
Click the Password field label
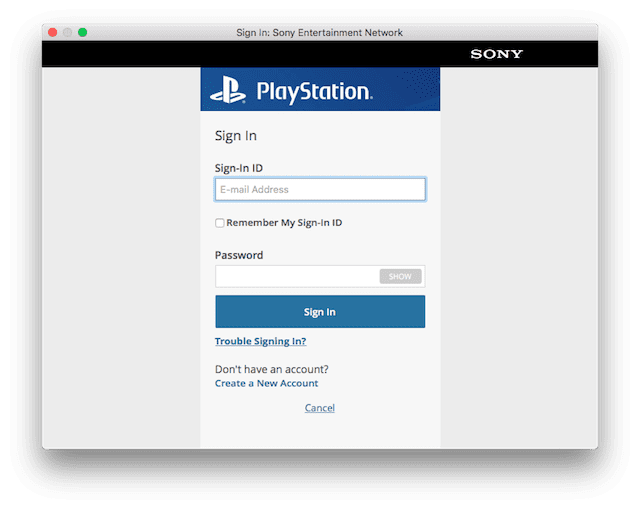tap(239, 255)
